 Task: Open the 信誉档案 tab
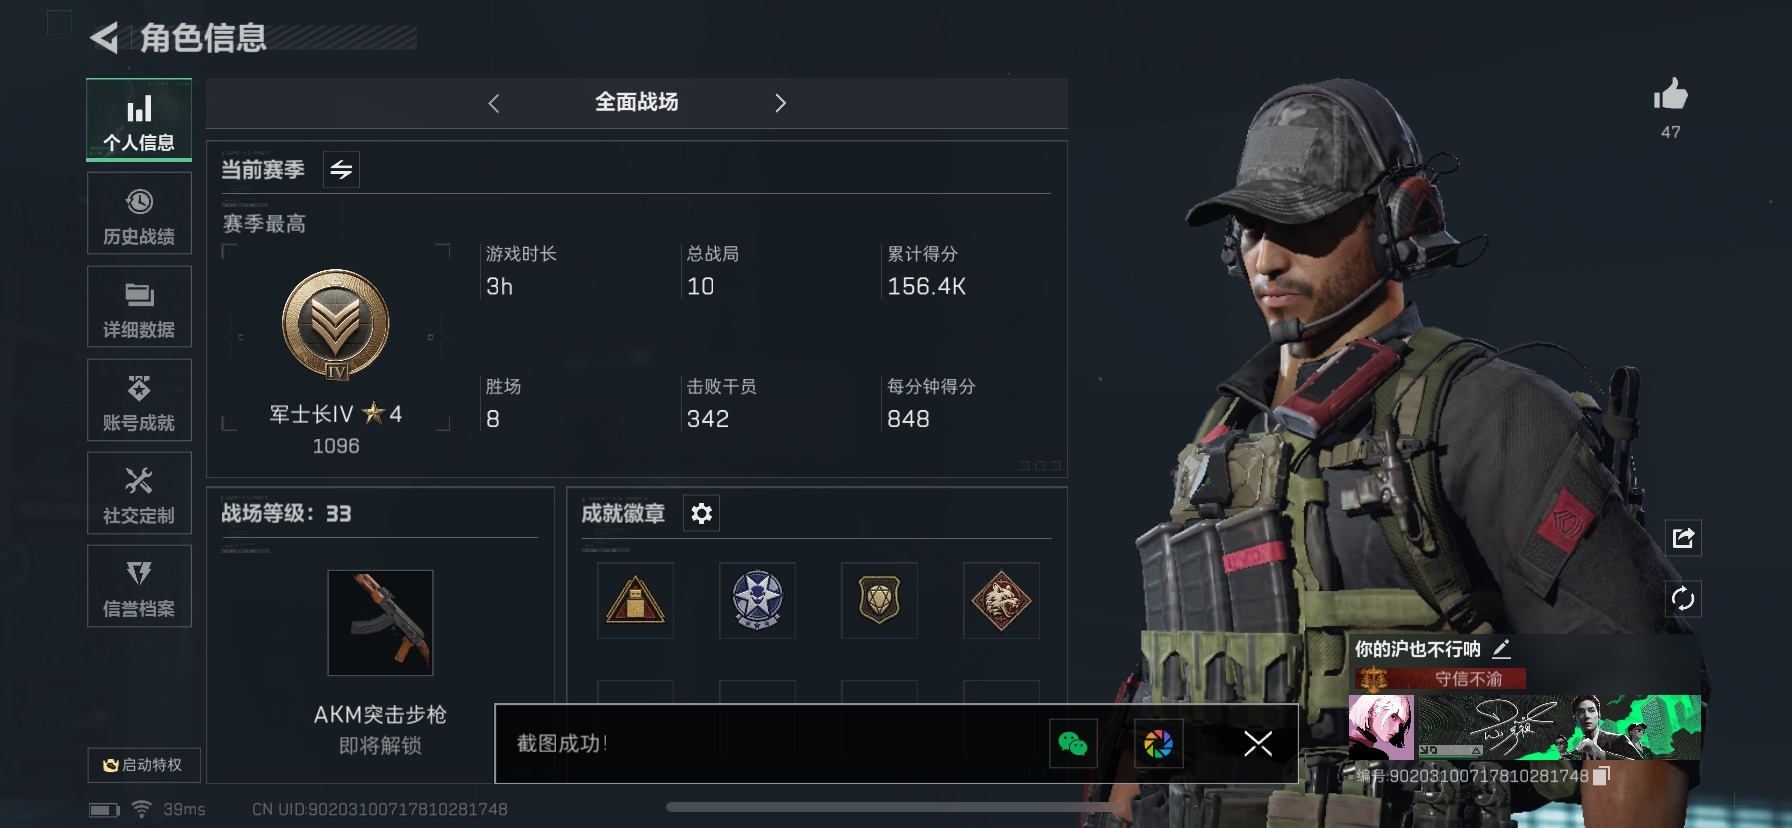click(139, 587)
